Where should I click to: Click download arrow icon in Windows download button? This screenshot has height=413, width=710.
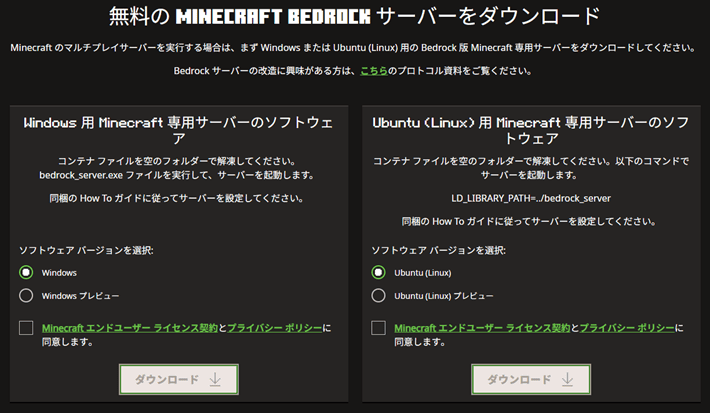(x=218, y=380)
